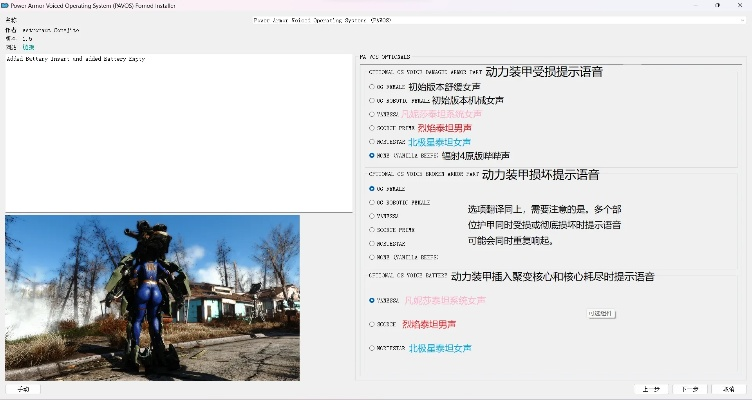
Task: Click the FOMOD installer title bar icon
Action: (5, 5)
